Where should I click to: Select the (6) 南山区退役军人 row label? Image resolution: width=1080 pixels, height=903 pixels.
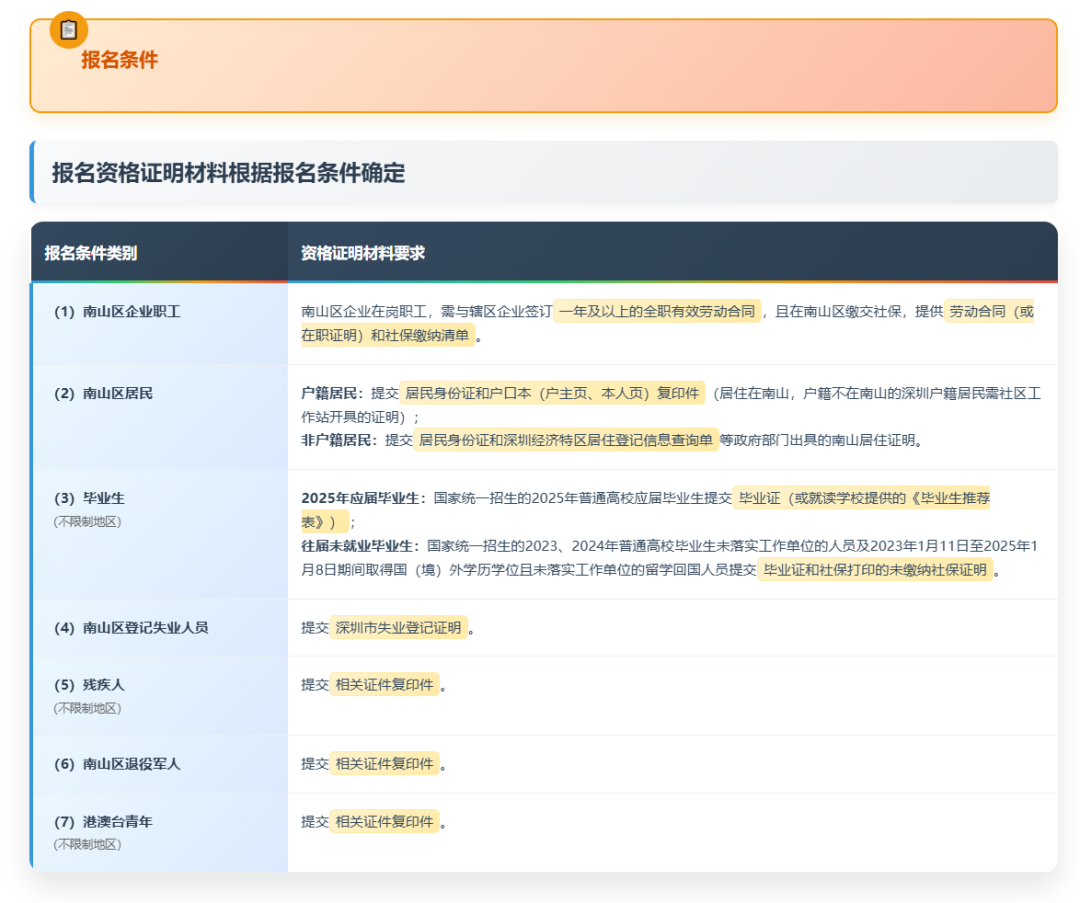pyautogui.click(x=117, y=764)
